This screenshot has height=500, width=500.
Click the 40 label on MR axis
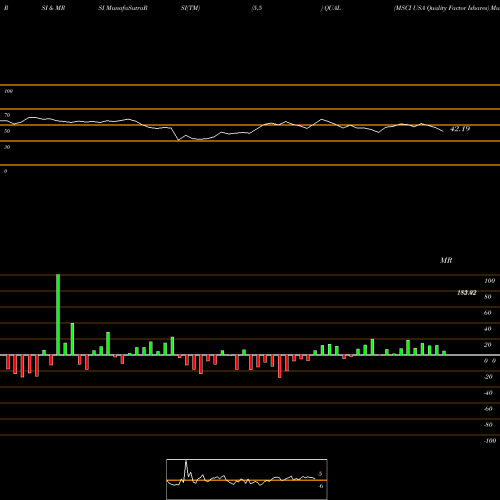tap(488, 329)
